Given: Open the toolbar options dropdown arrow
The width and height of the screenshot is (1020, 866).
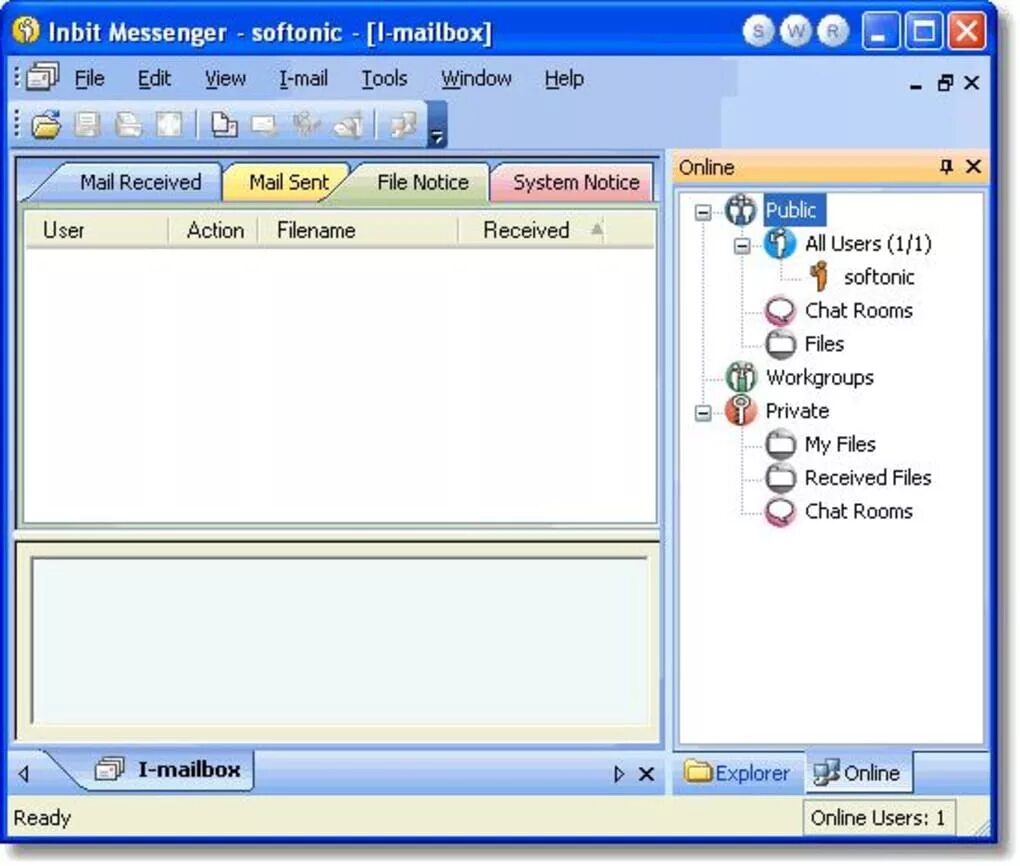Looking at the screenshot, I should coord(437,124).
